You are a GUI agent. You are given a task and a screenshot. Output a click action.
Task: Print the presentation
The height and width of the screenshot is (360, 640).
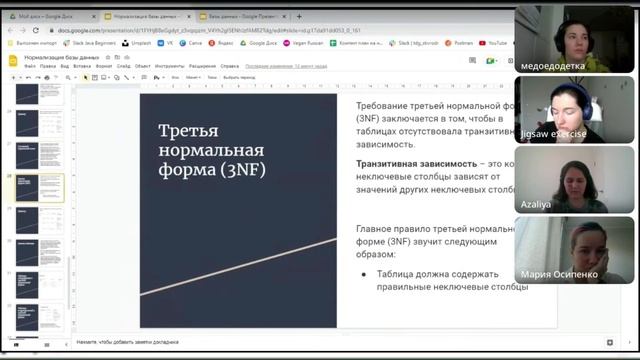pyautogui.click(x=47, y=77)
